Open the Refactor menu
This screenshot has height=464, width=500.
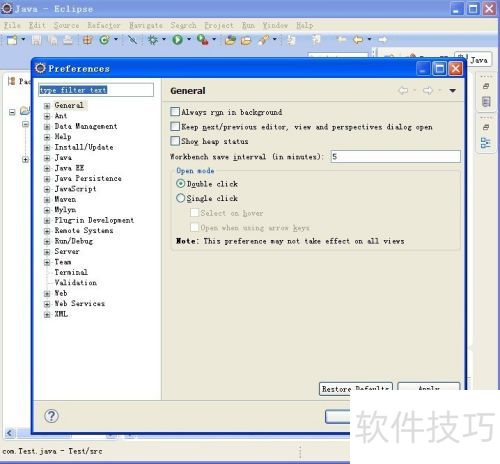[104, 25]
